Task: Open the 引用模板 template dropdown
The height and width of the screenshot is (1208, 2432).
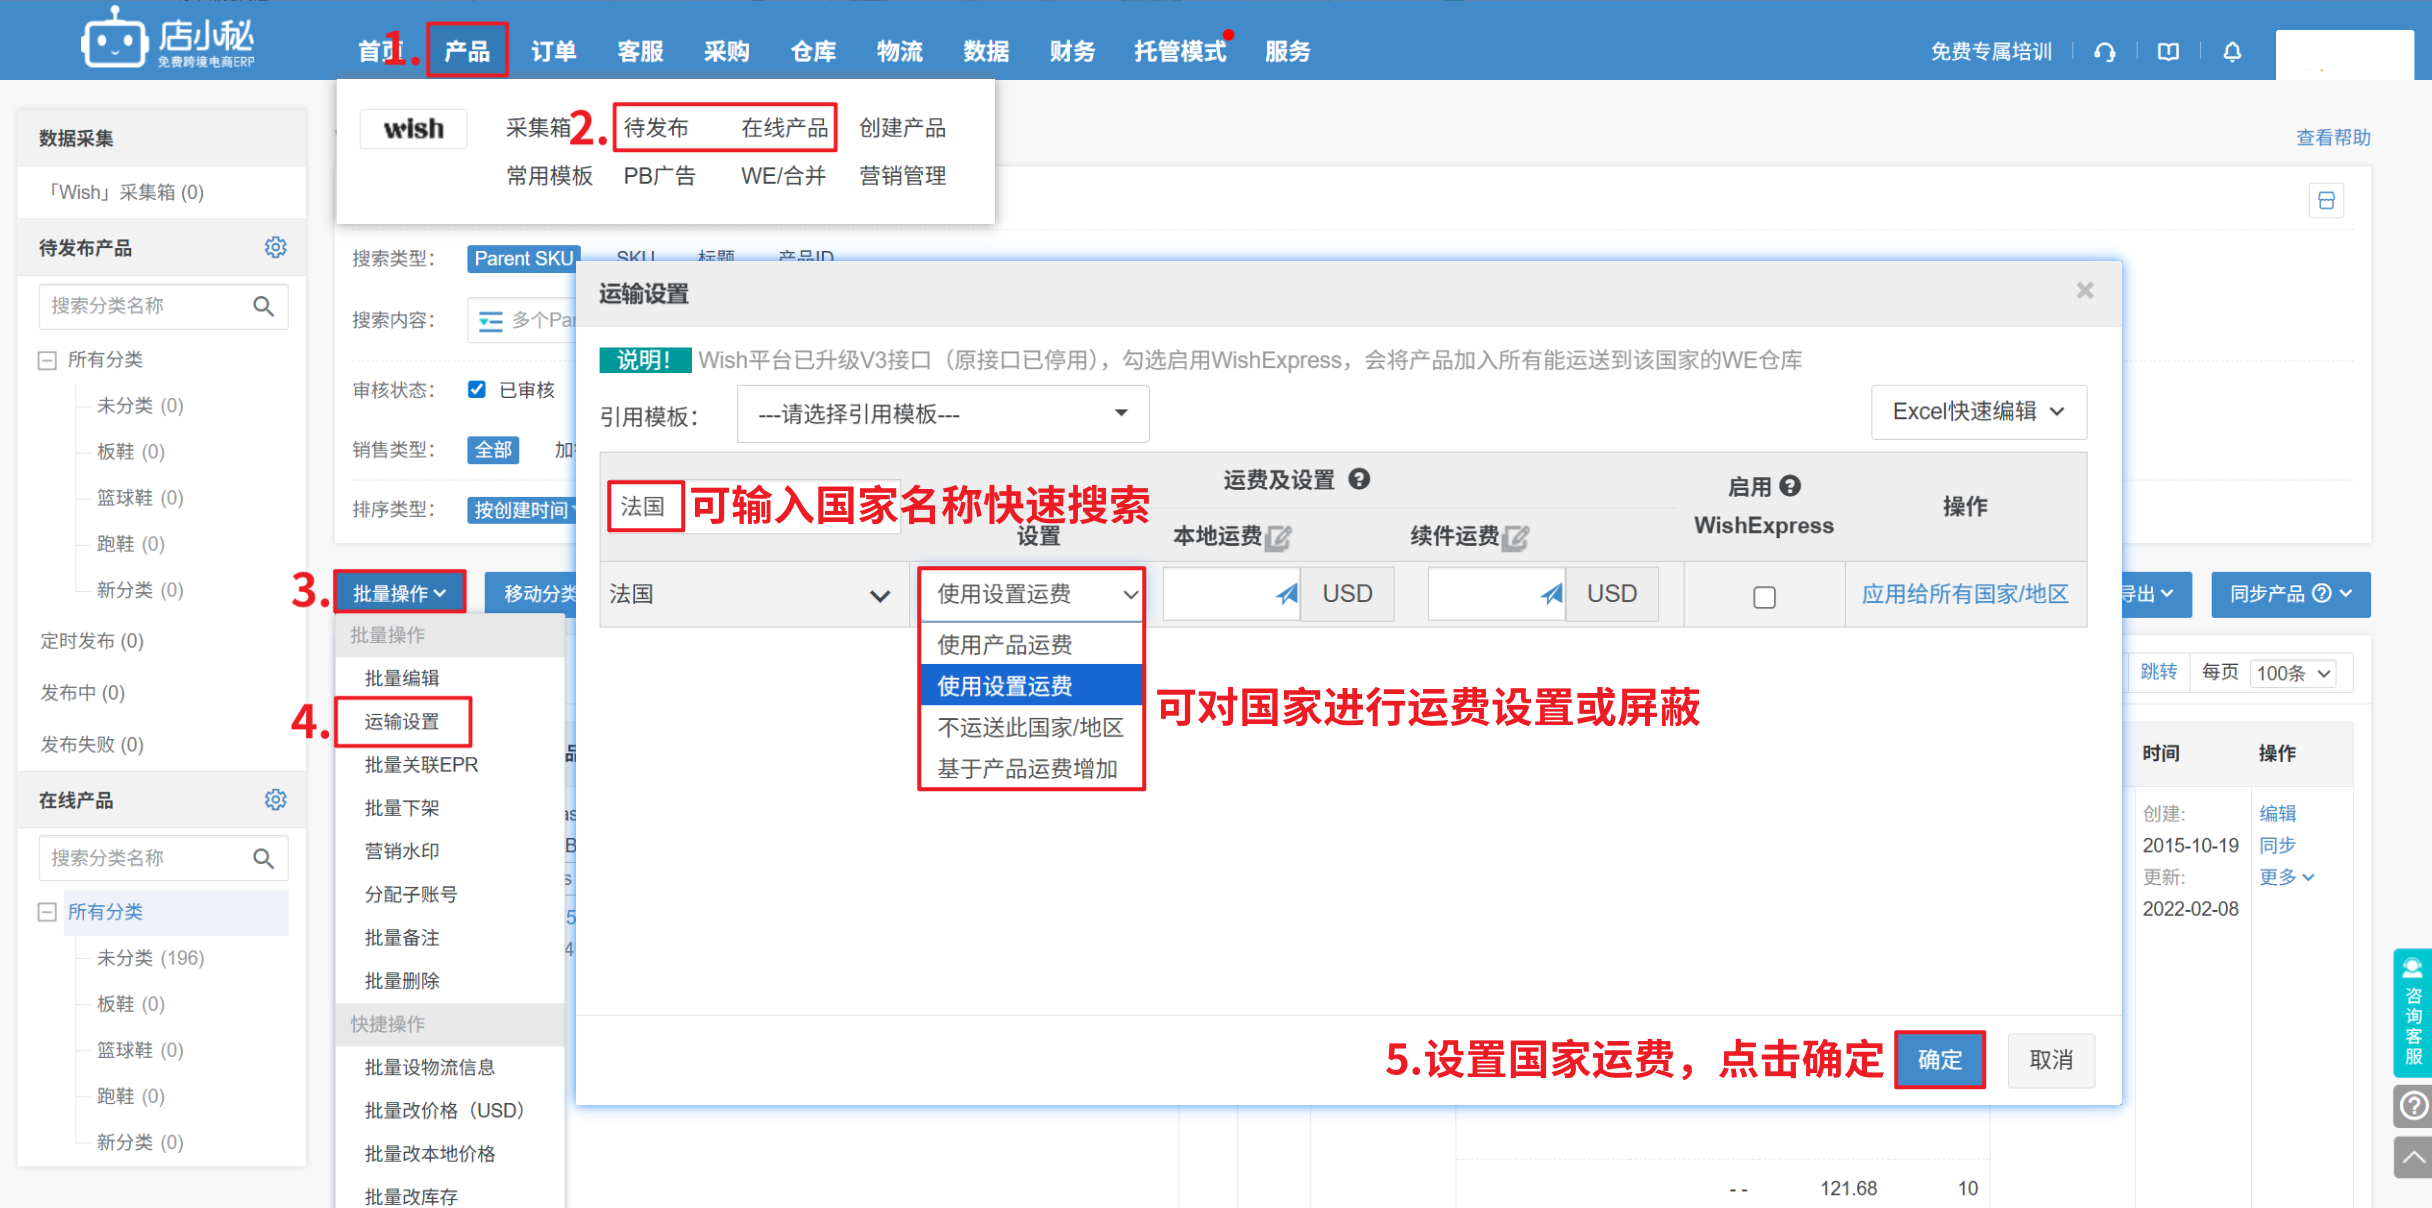Action: click(x=942, y=414)
